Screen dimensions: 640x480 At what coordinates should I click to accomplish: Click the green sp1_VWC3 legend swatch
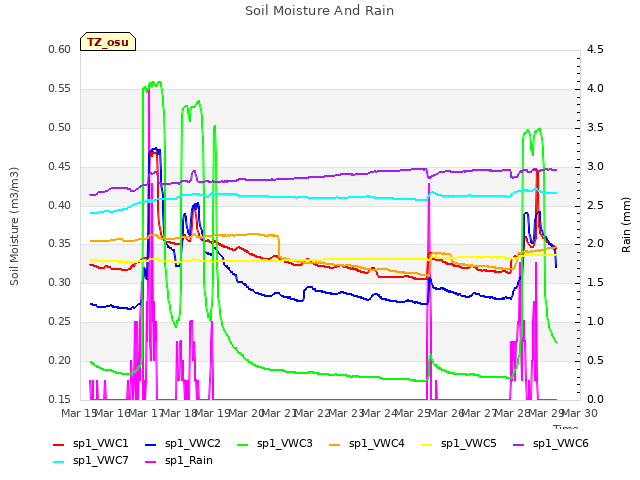pos(243,445)
